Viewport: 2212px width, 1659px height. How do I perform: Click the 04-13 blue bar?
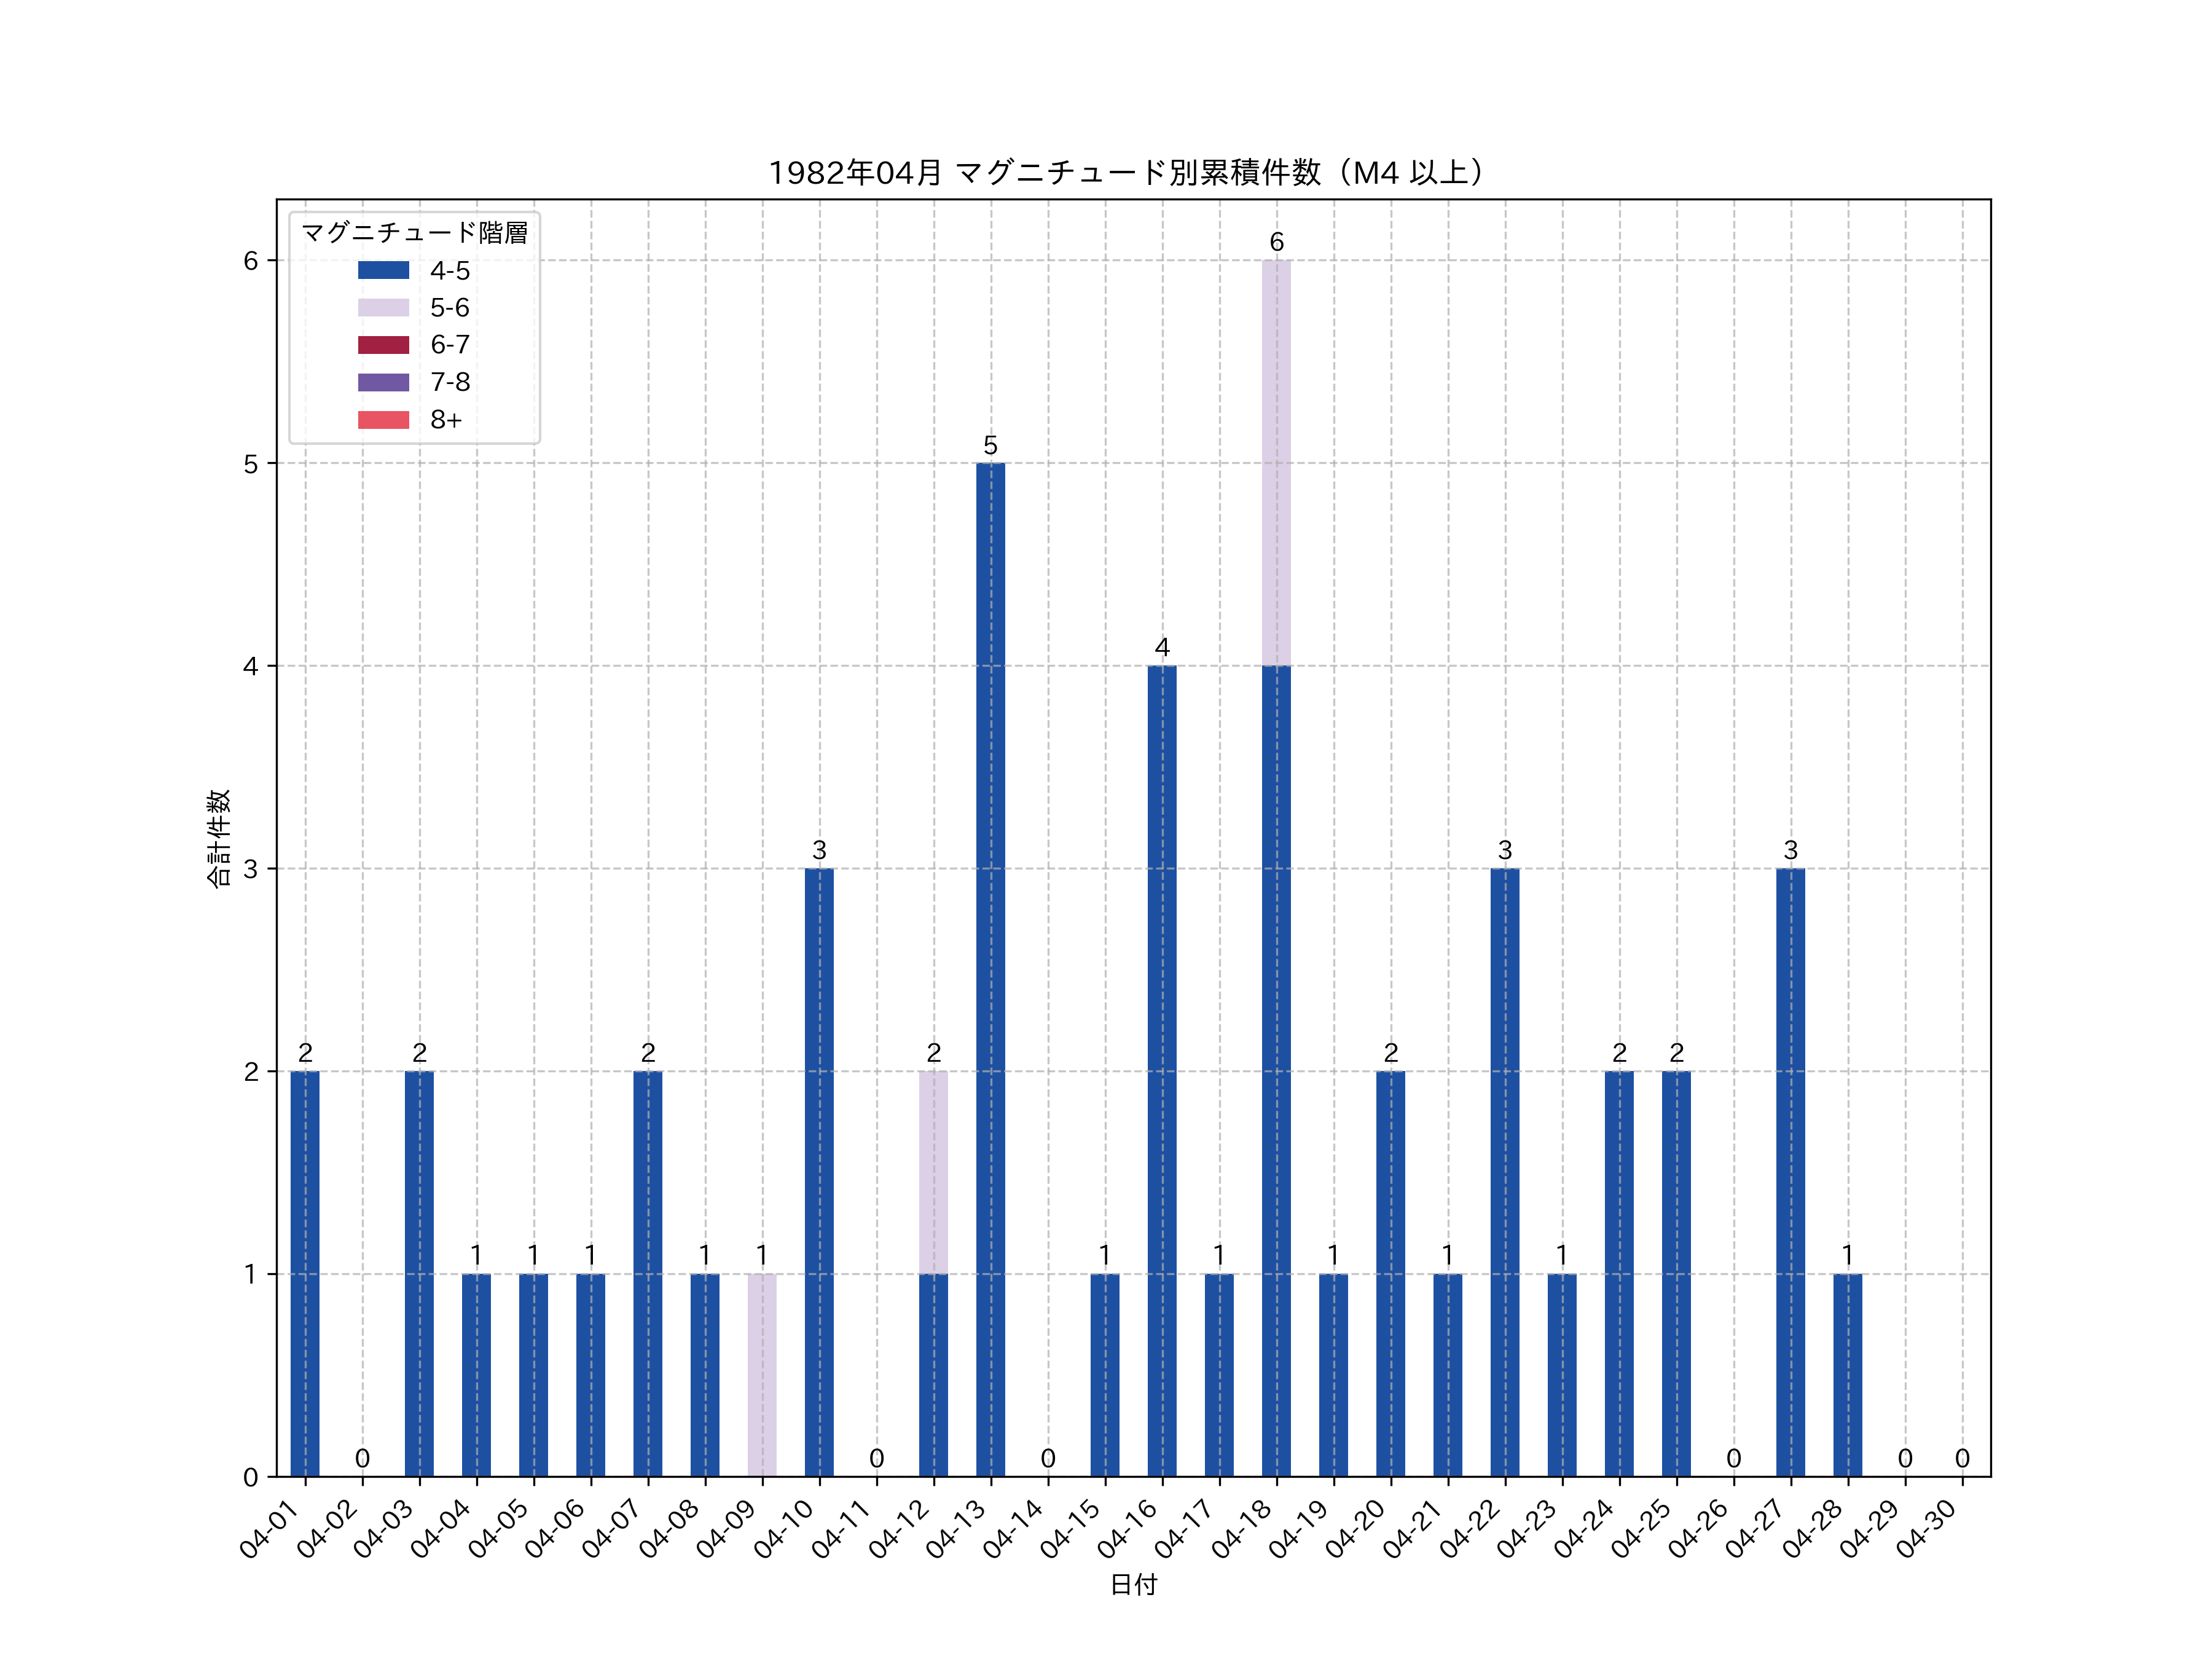(990, 970)
